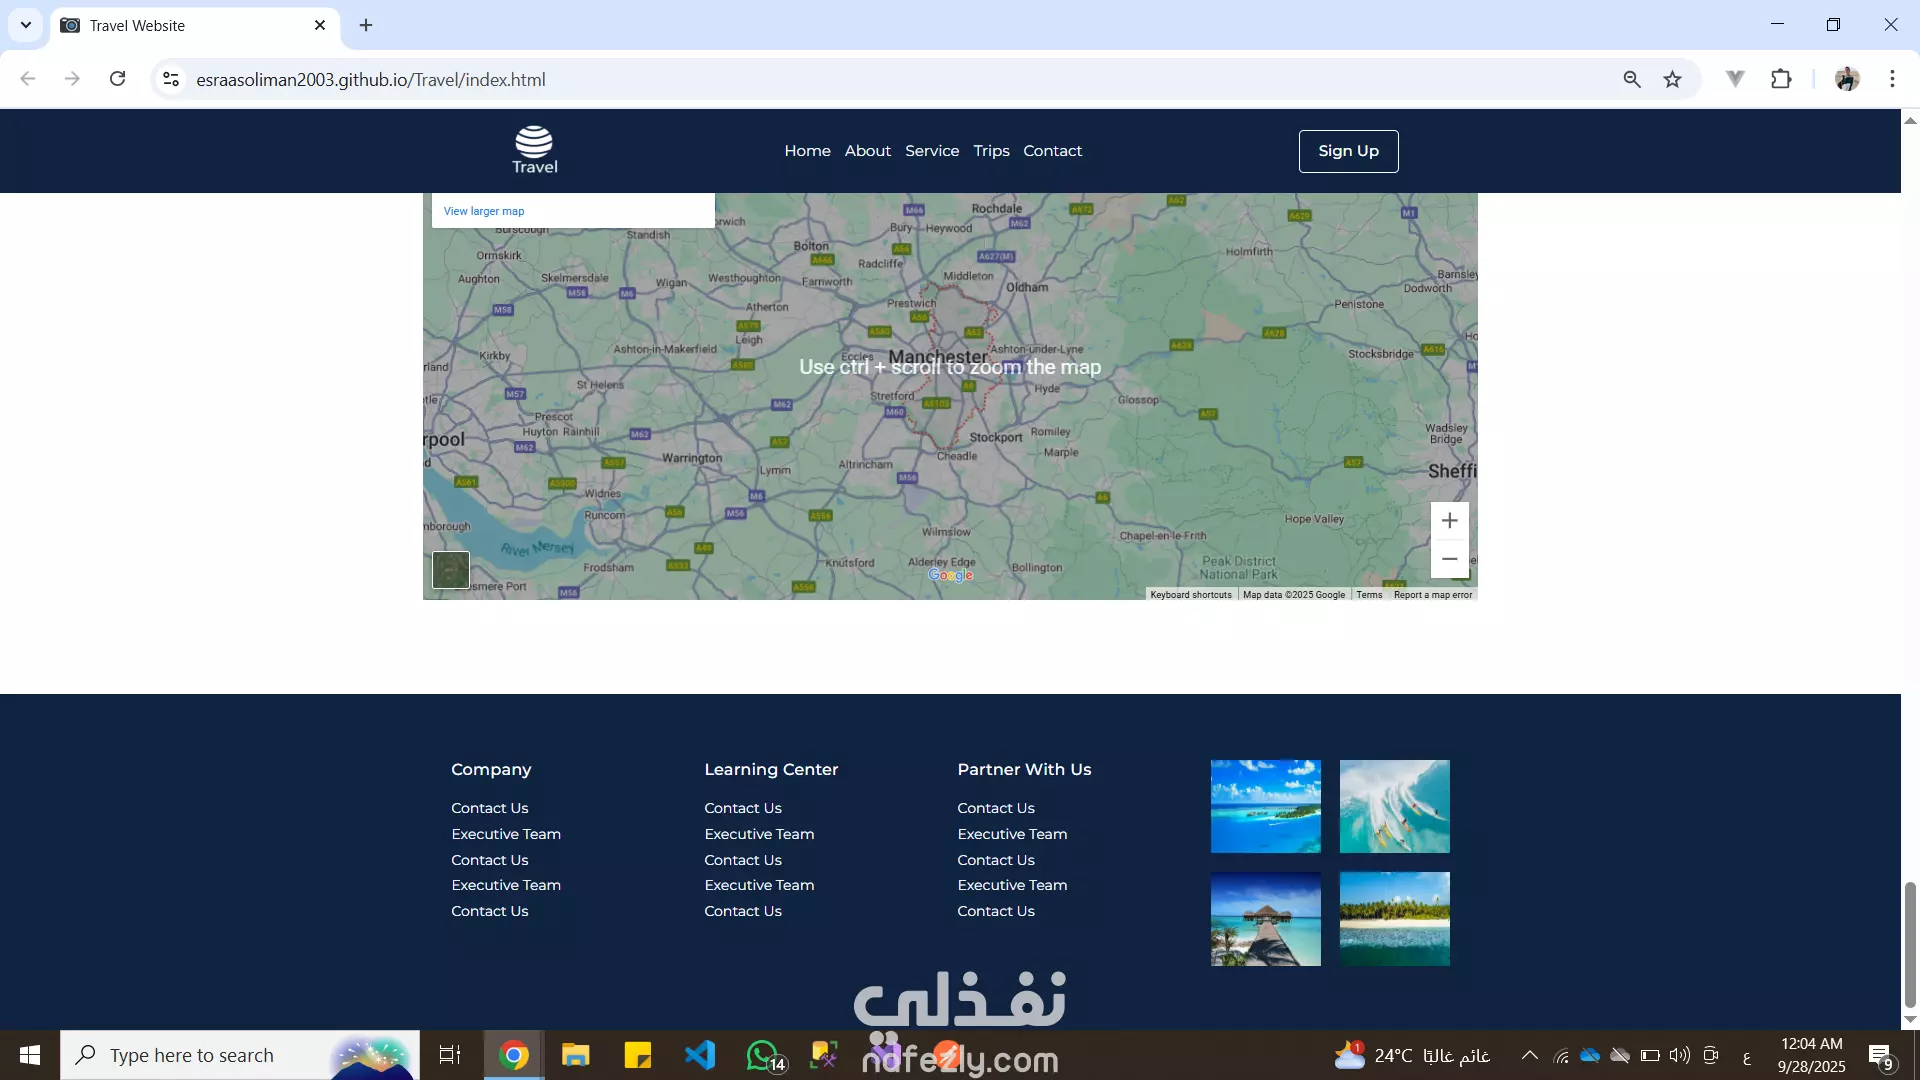Click the vertical page scrollbar thumb
The height and width of the screenshot is (1080, 1920).
click(1910, 945)
